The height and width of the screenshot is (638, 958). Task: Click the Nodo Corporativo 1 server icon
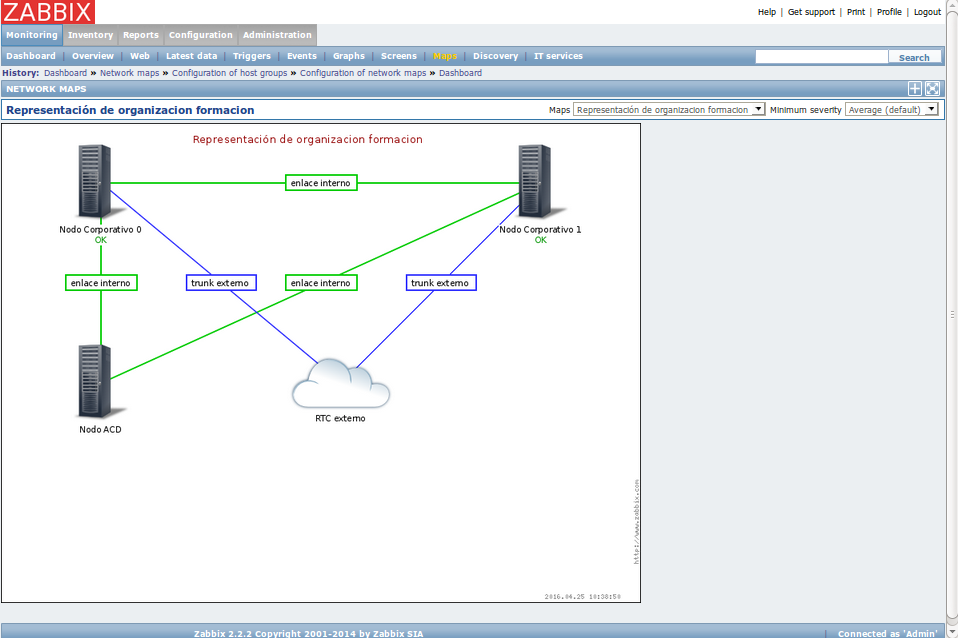click(x=535, y=182)
